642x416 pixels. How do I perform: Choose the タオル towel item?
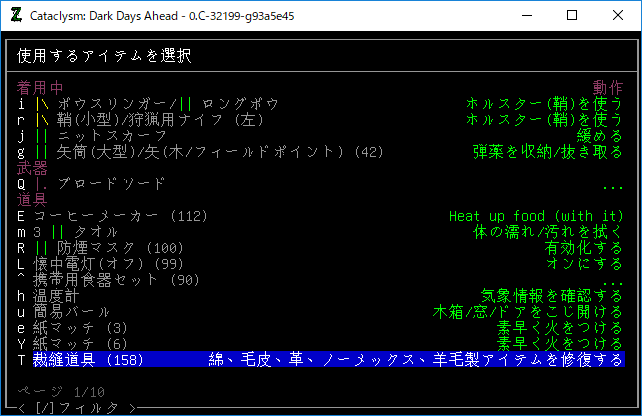pyautogui.click(x=88, y=231)
